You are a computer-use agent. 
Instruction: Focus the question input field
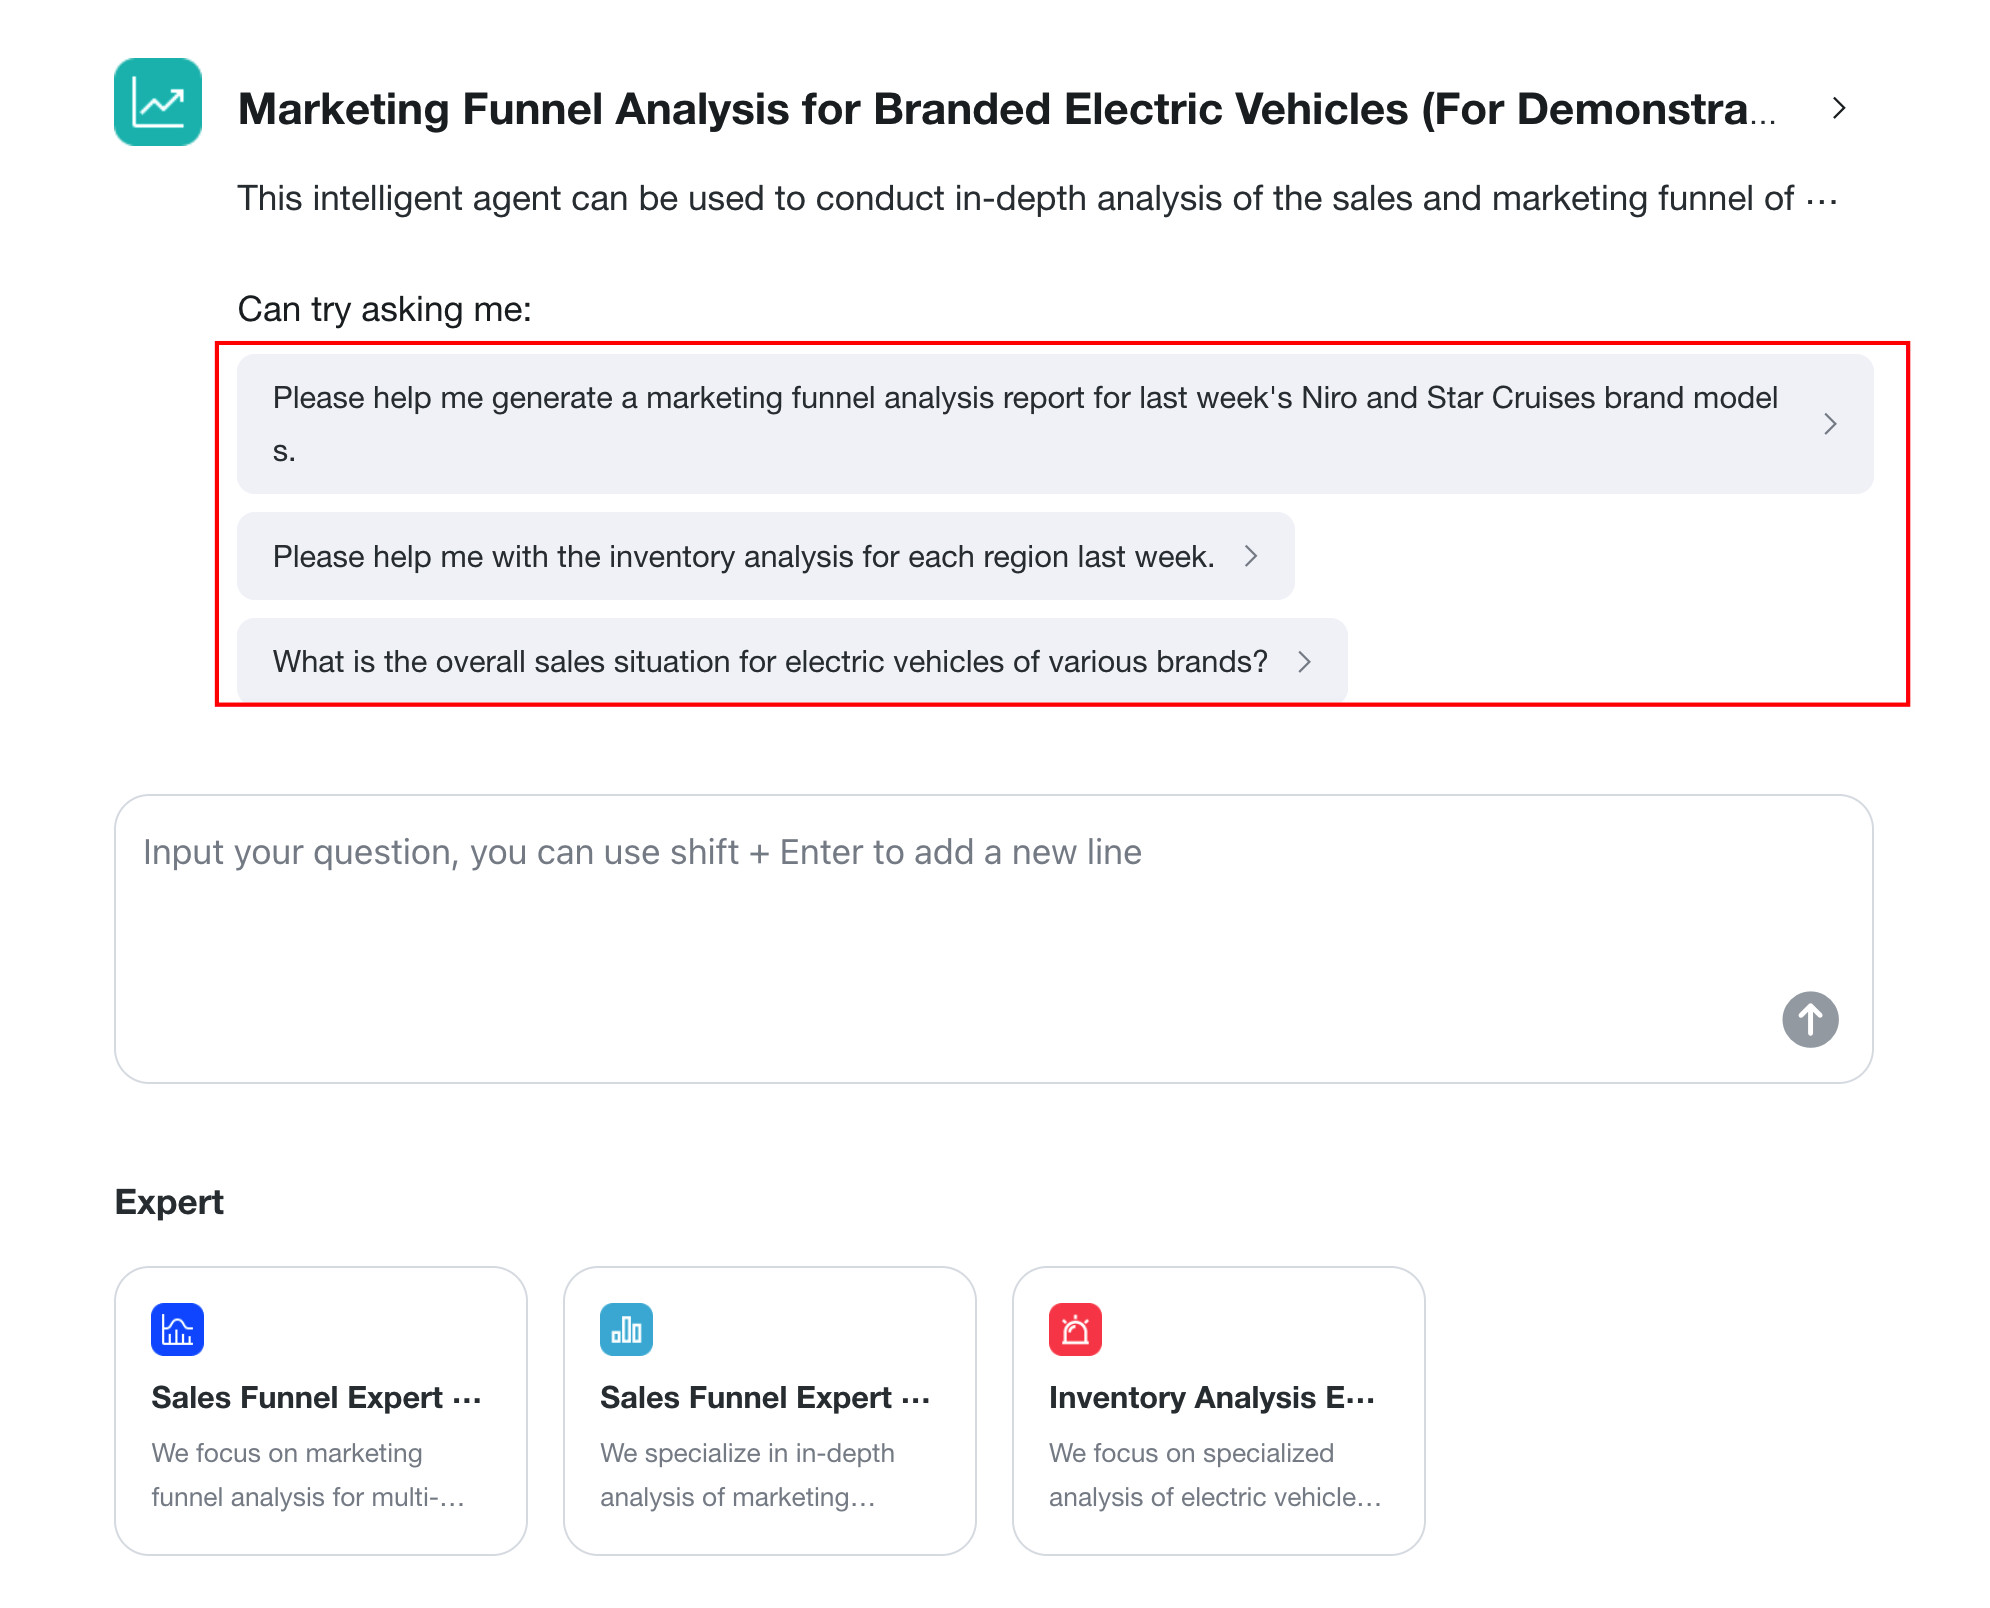[993, 939]
